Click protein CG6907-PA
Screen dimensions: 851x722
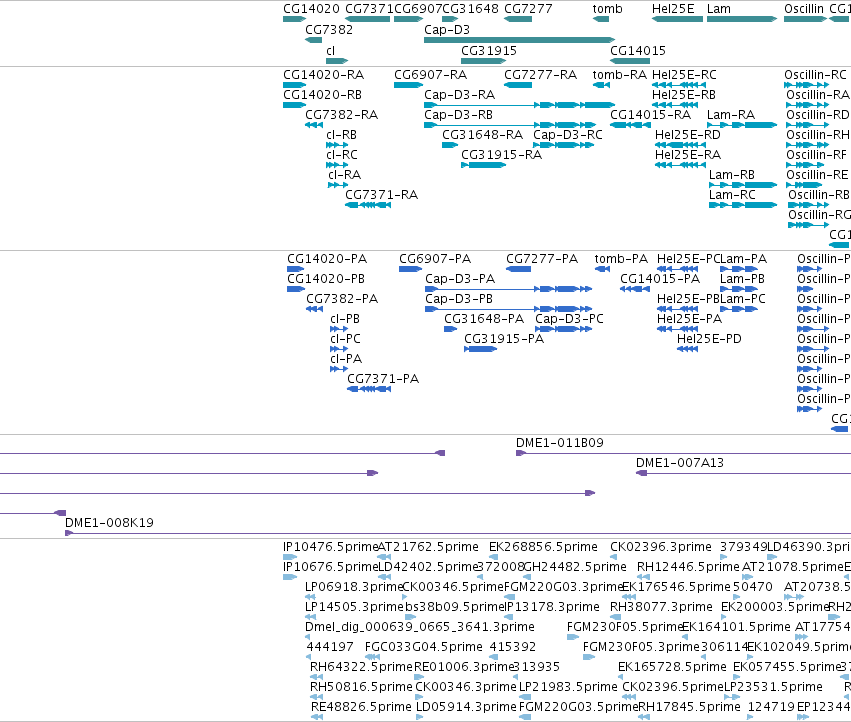coord(410,269)
